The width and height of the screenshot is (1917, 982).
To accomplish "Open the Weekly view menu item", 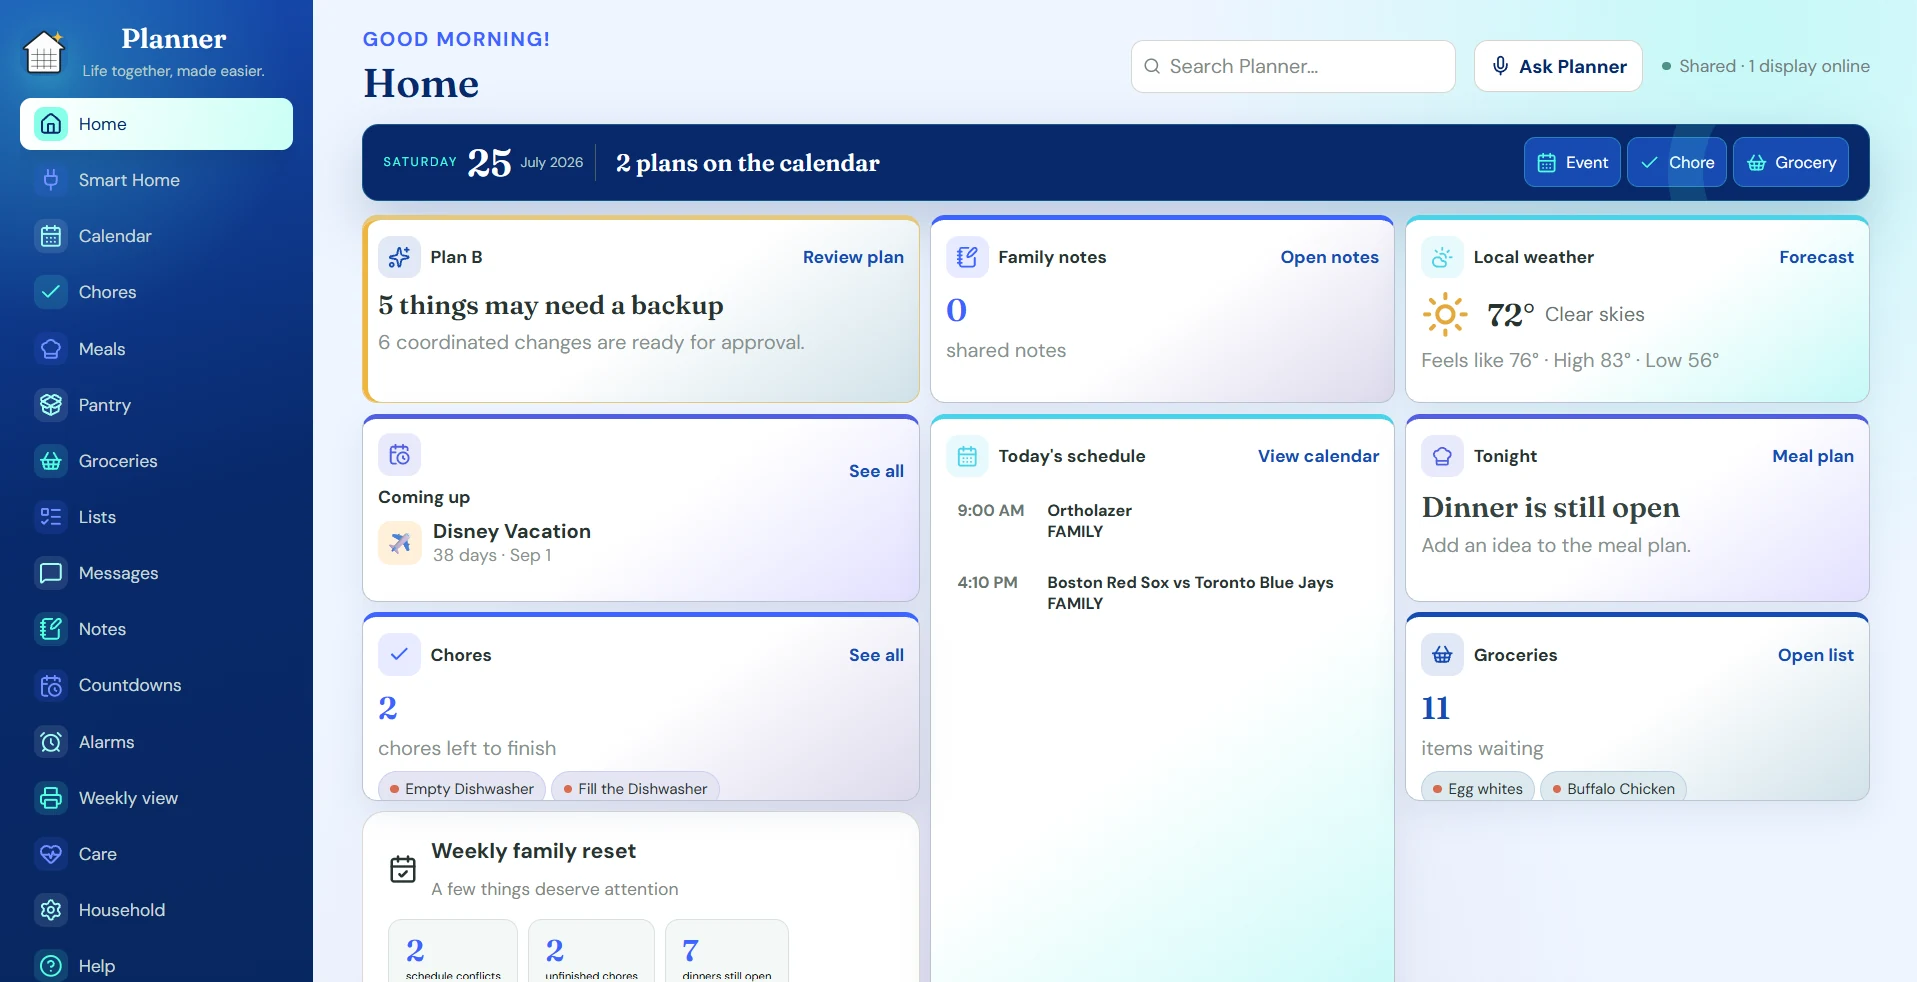I will 156,798.
